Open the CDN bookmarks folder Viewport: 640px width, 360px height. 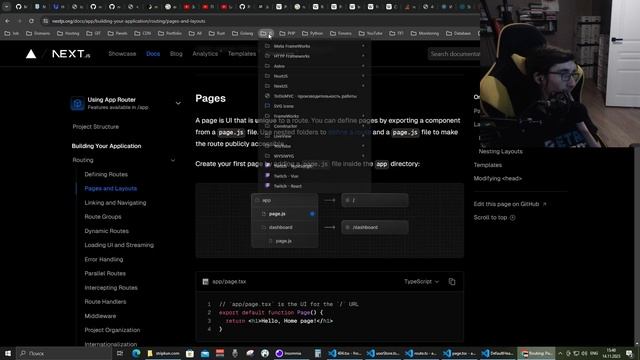[x=143, y=33]
